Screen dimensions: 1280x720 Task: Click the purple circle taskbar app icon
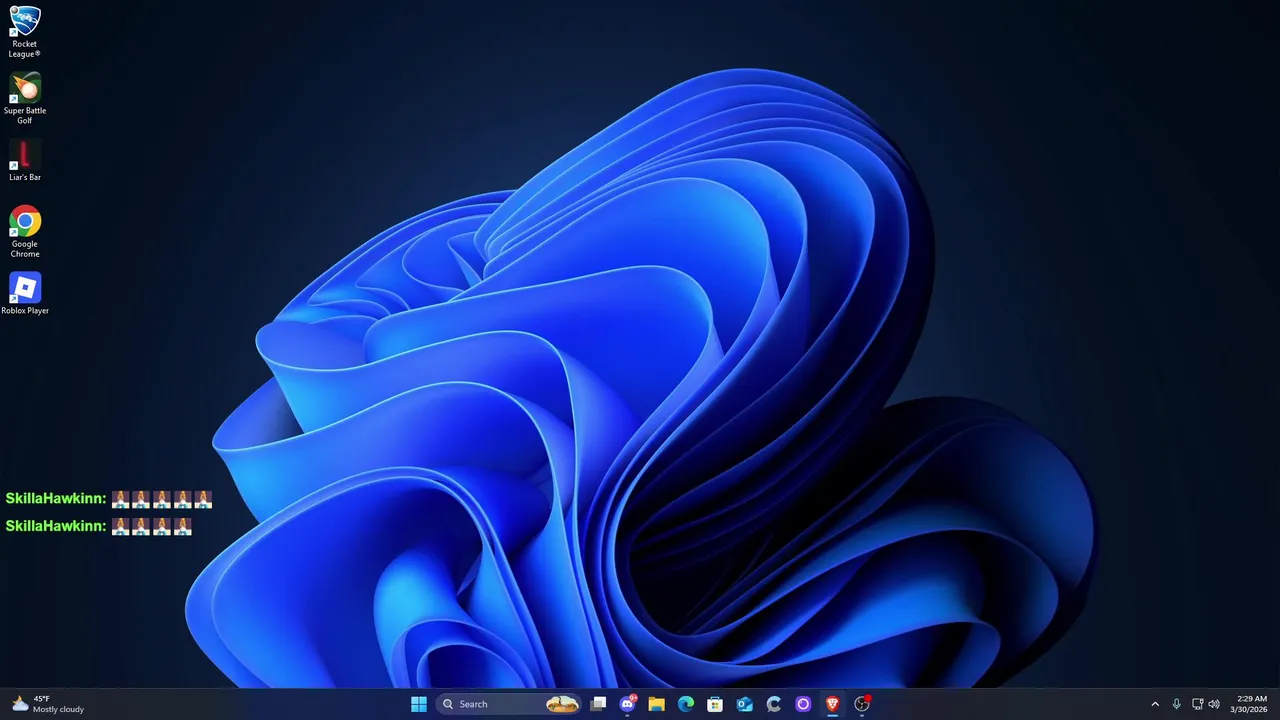[803, 704]
